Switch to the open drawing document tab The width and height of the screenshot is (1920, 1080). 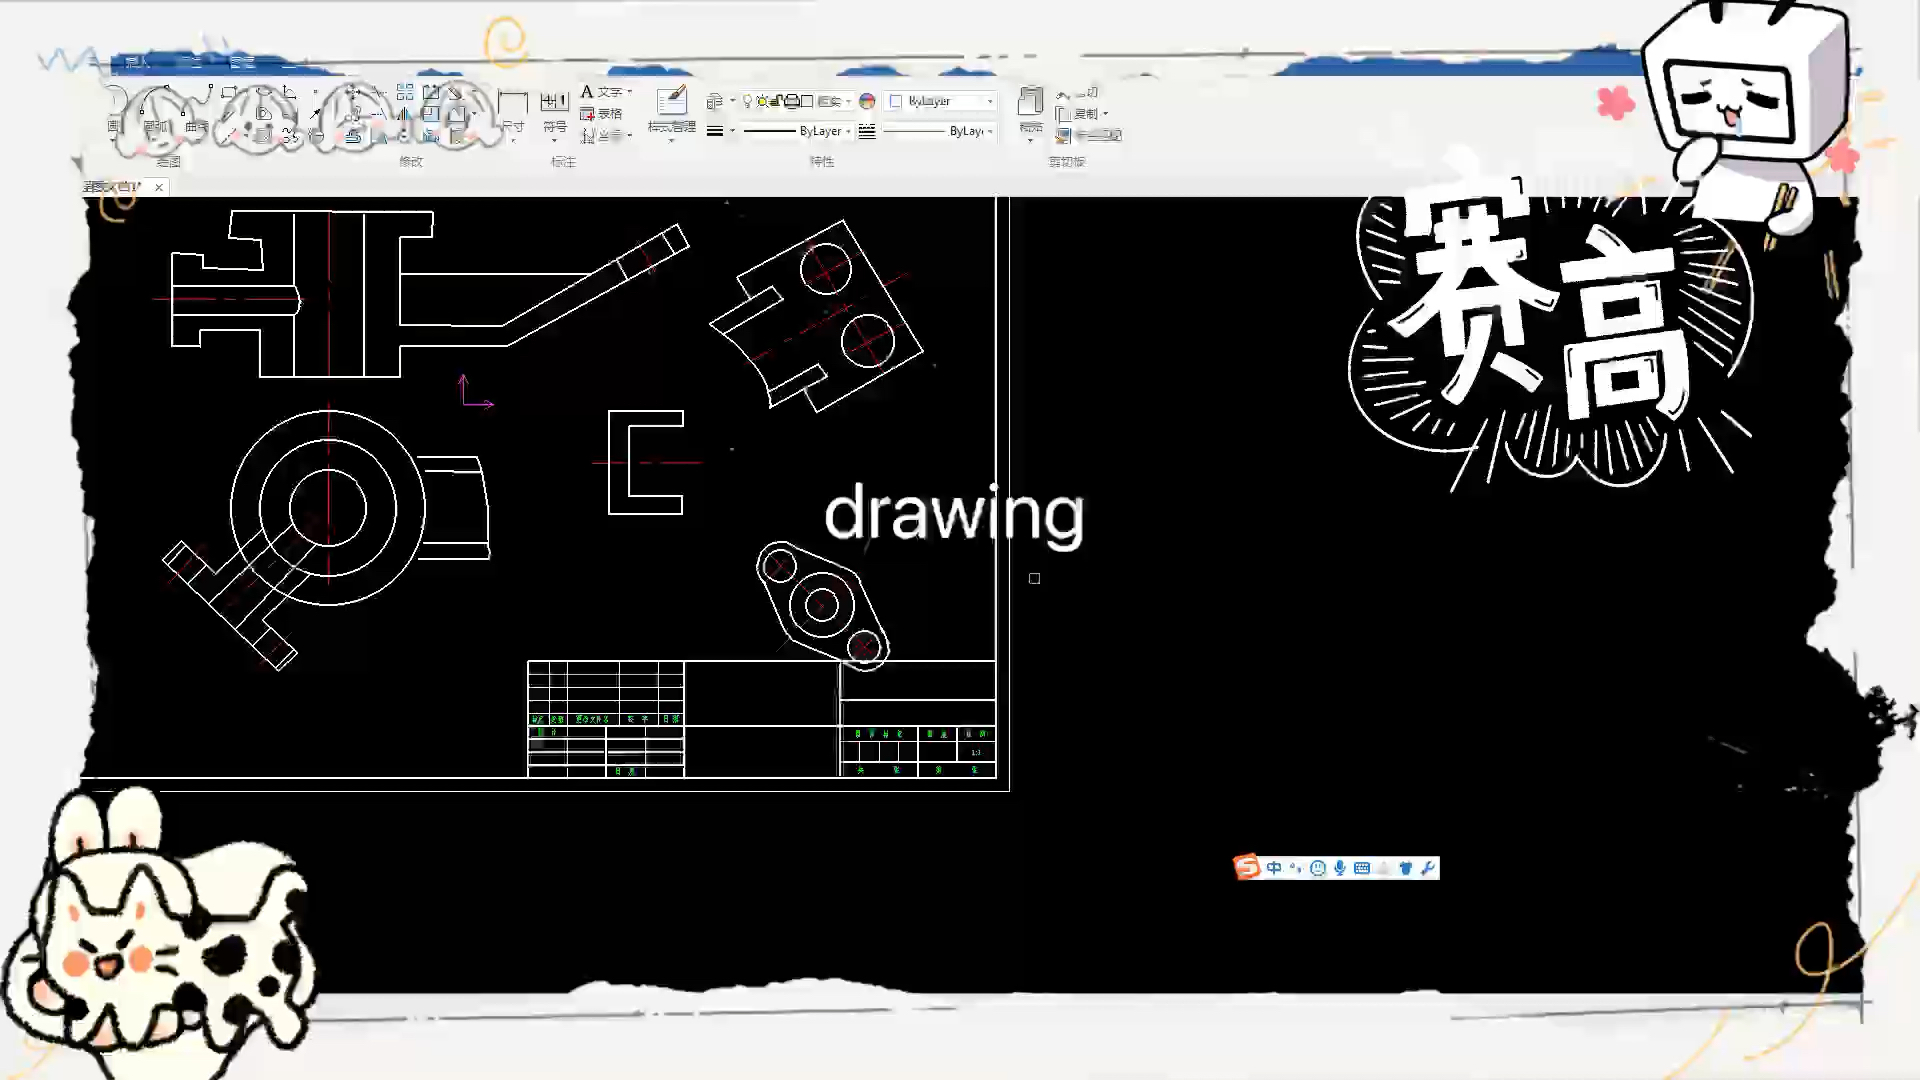pyautogui.click(x=113, y=187)
